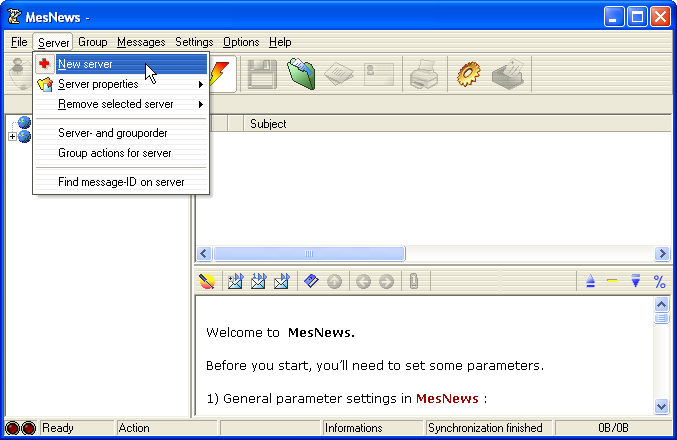This screenshot has width=677, height=440.
Task: Click the paperclip attachment icon
Action: [414, 281]
